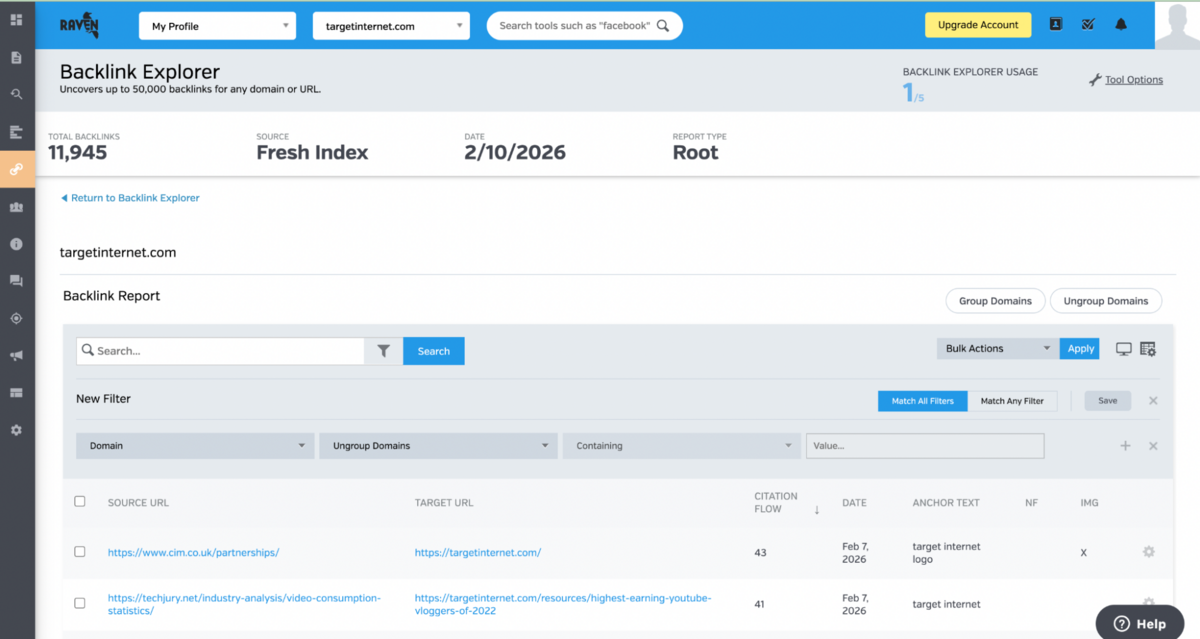The width and height of the screenshot is (1200, 639).
Task: Expand the Bulk Actions dropdown
Action: pos(998,348)
